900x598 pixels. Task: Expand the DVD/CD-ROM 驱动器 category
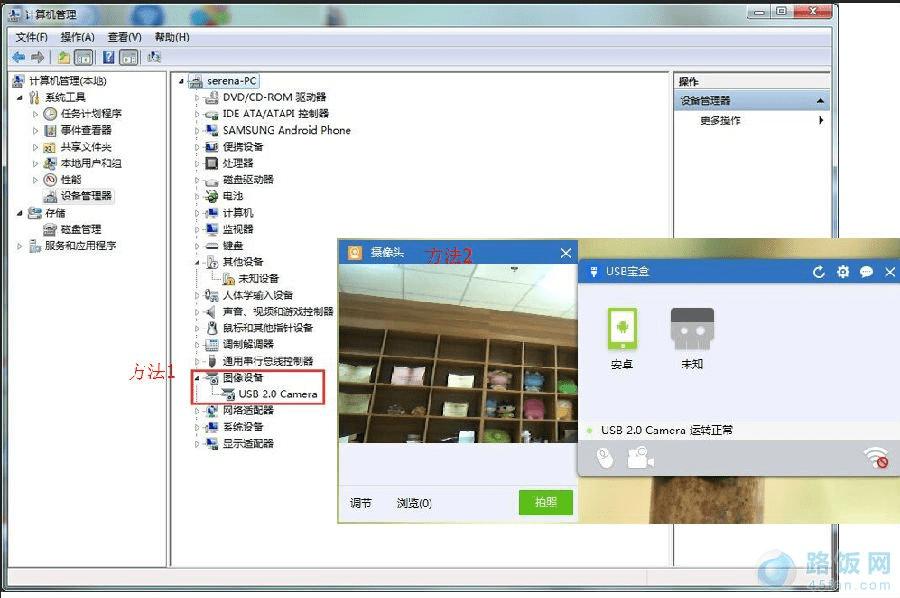click(x=197, y=98)
